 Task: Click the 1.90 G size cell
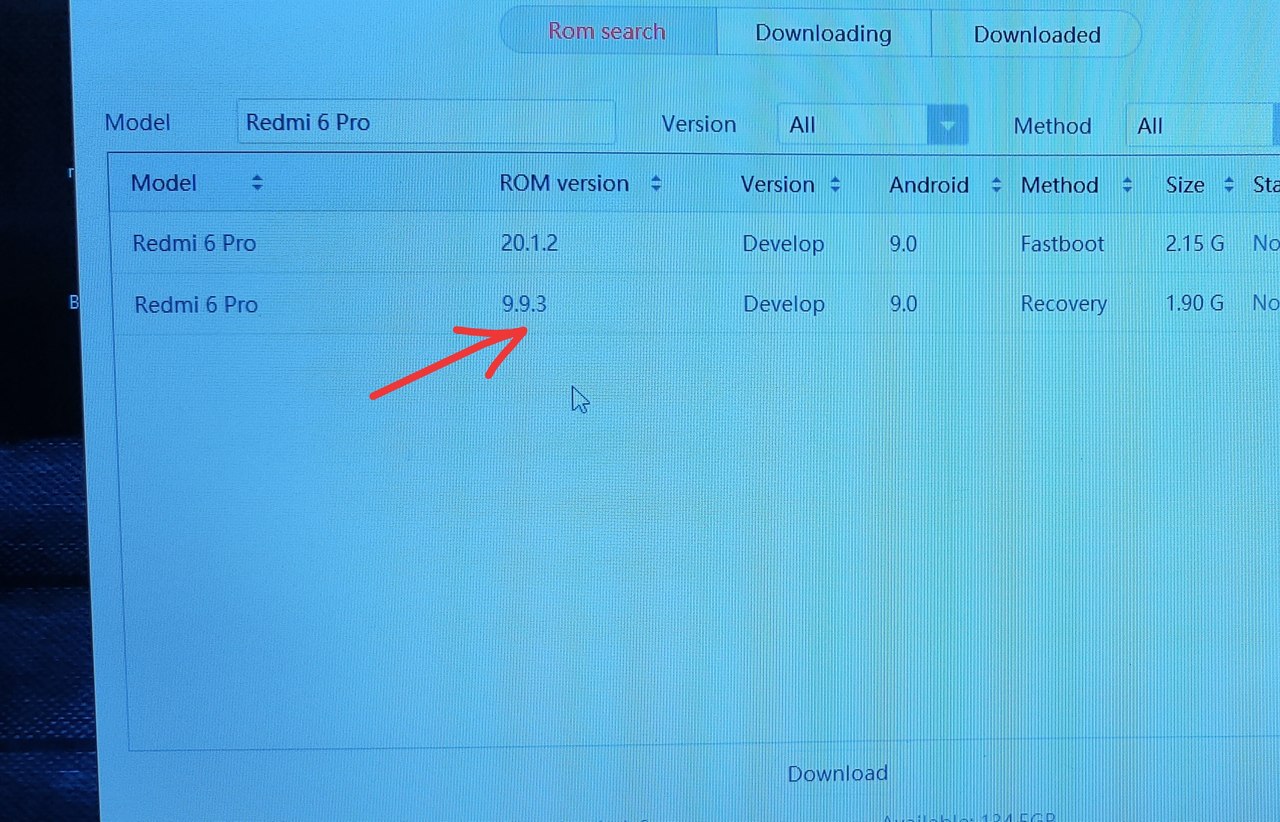1195,304
